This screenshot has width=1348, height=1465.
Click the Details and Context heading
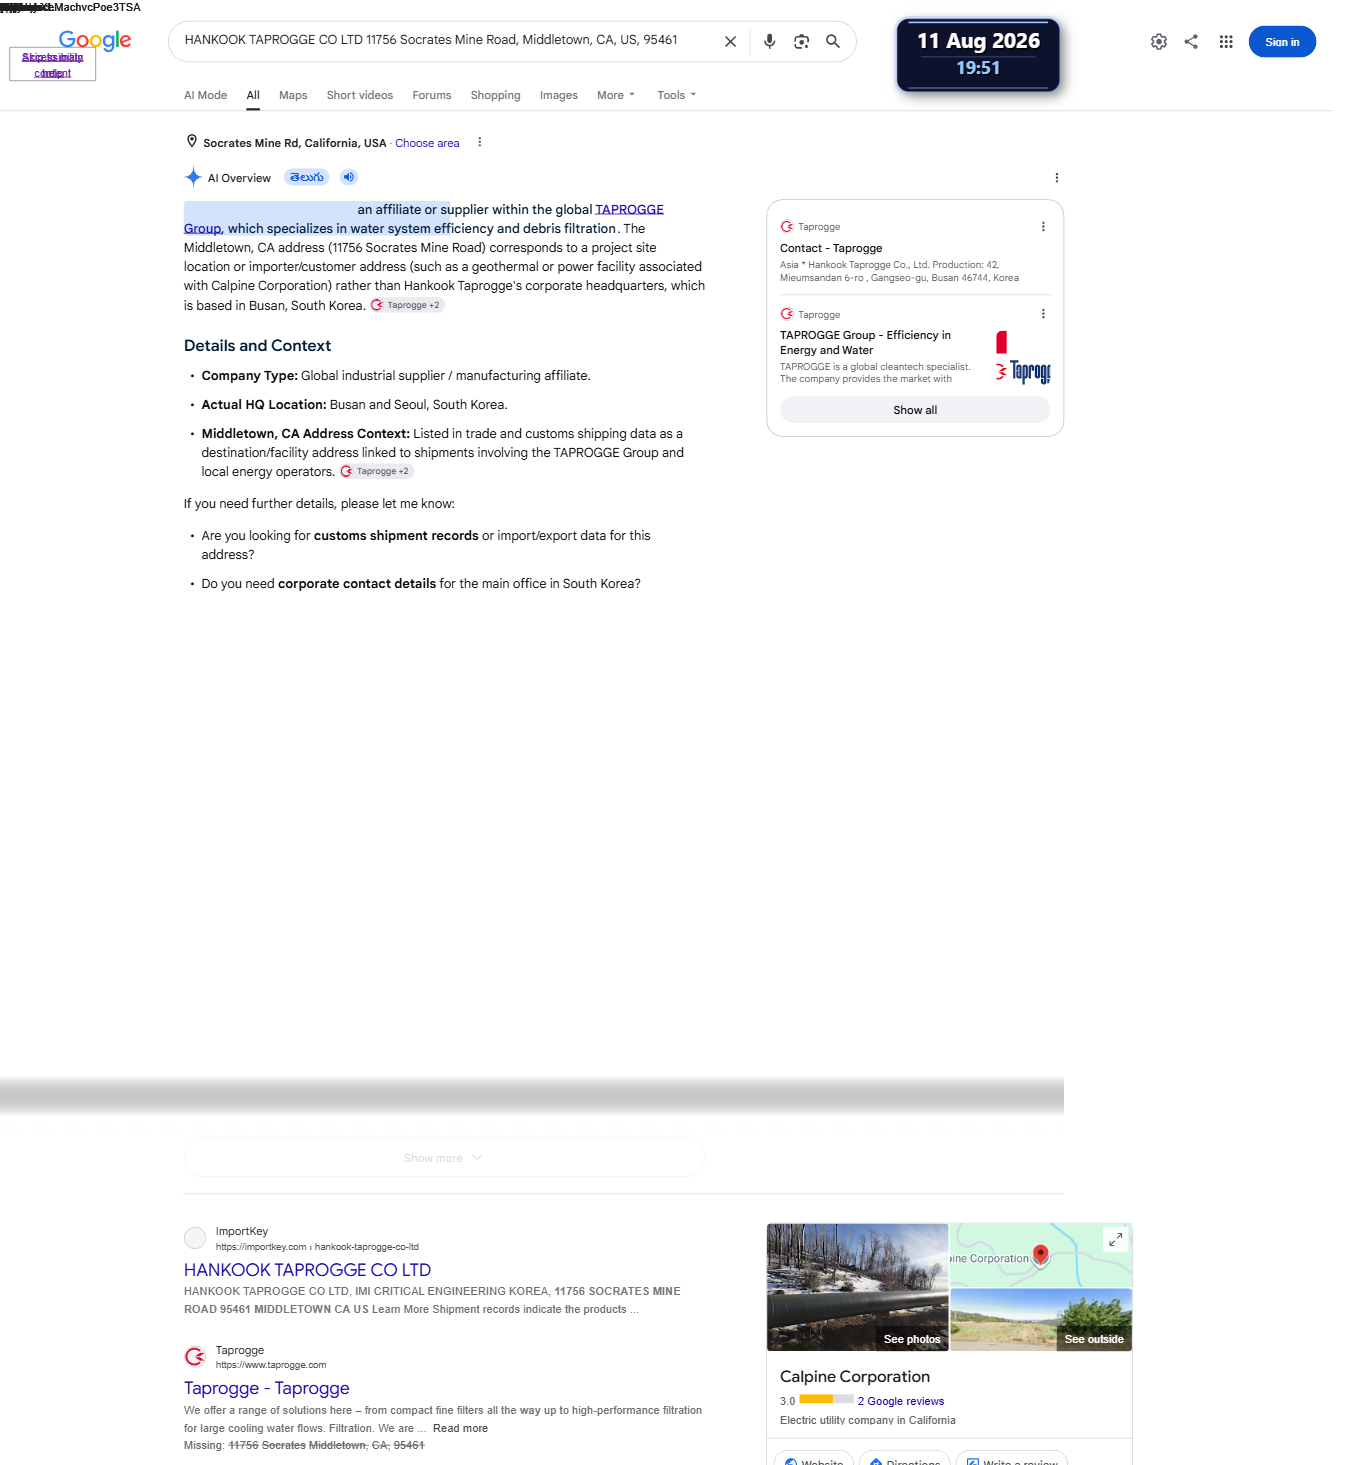[257, 346]
